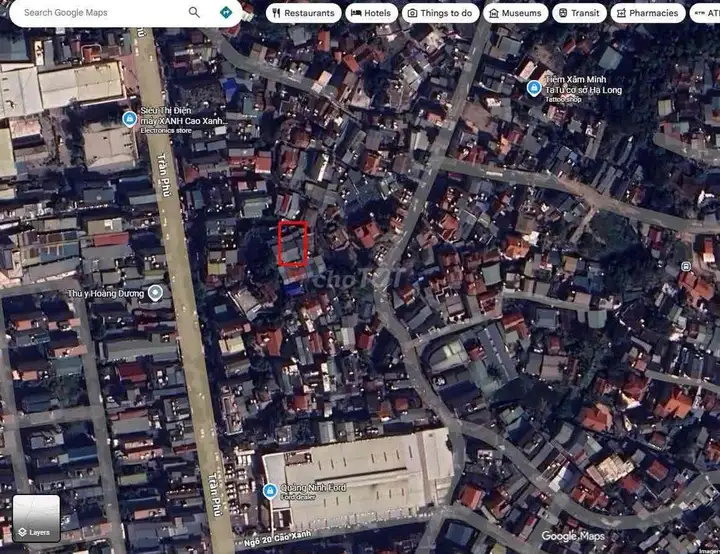Click the bed icon in Hotels chip
720x554 pixels.
click(x=356, y=13)
